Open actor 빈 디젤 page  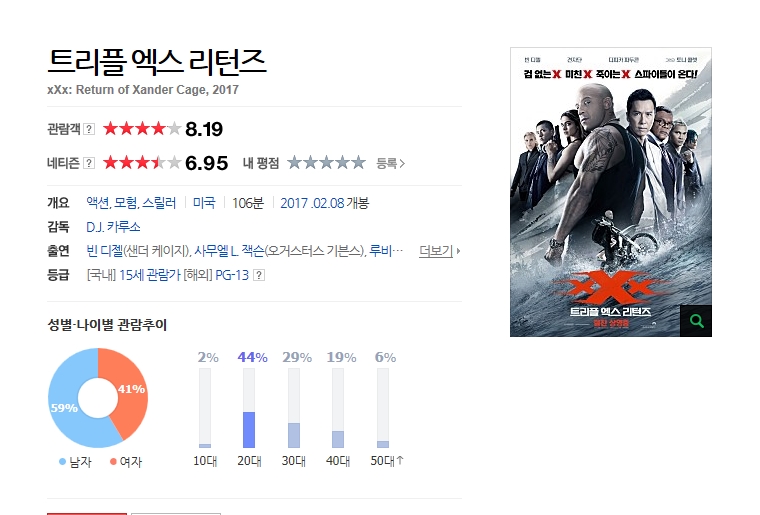coord(104,251)
